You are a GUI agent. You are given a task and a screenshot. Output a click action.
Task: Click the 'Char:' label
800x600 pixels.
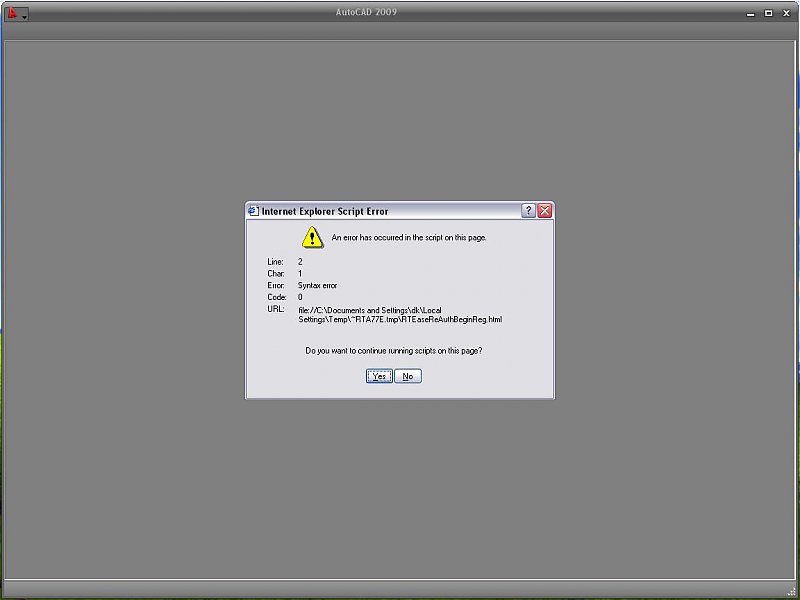click(x=276, y=273)
